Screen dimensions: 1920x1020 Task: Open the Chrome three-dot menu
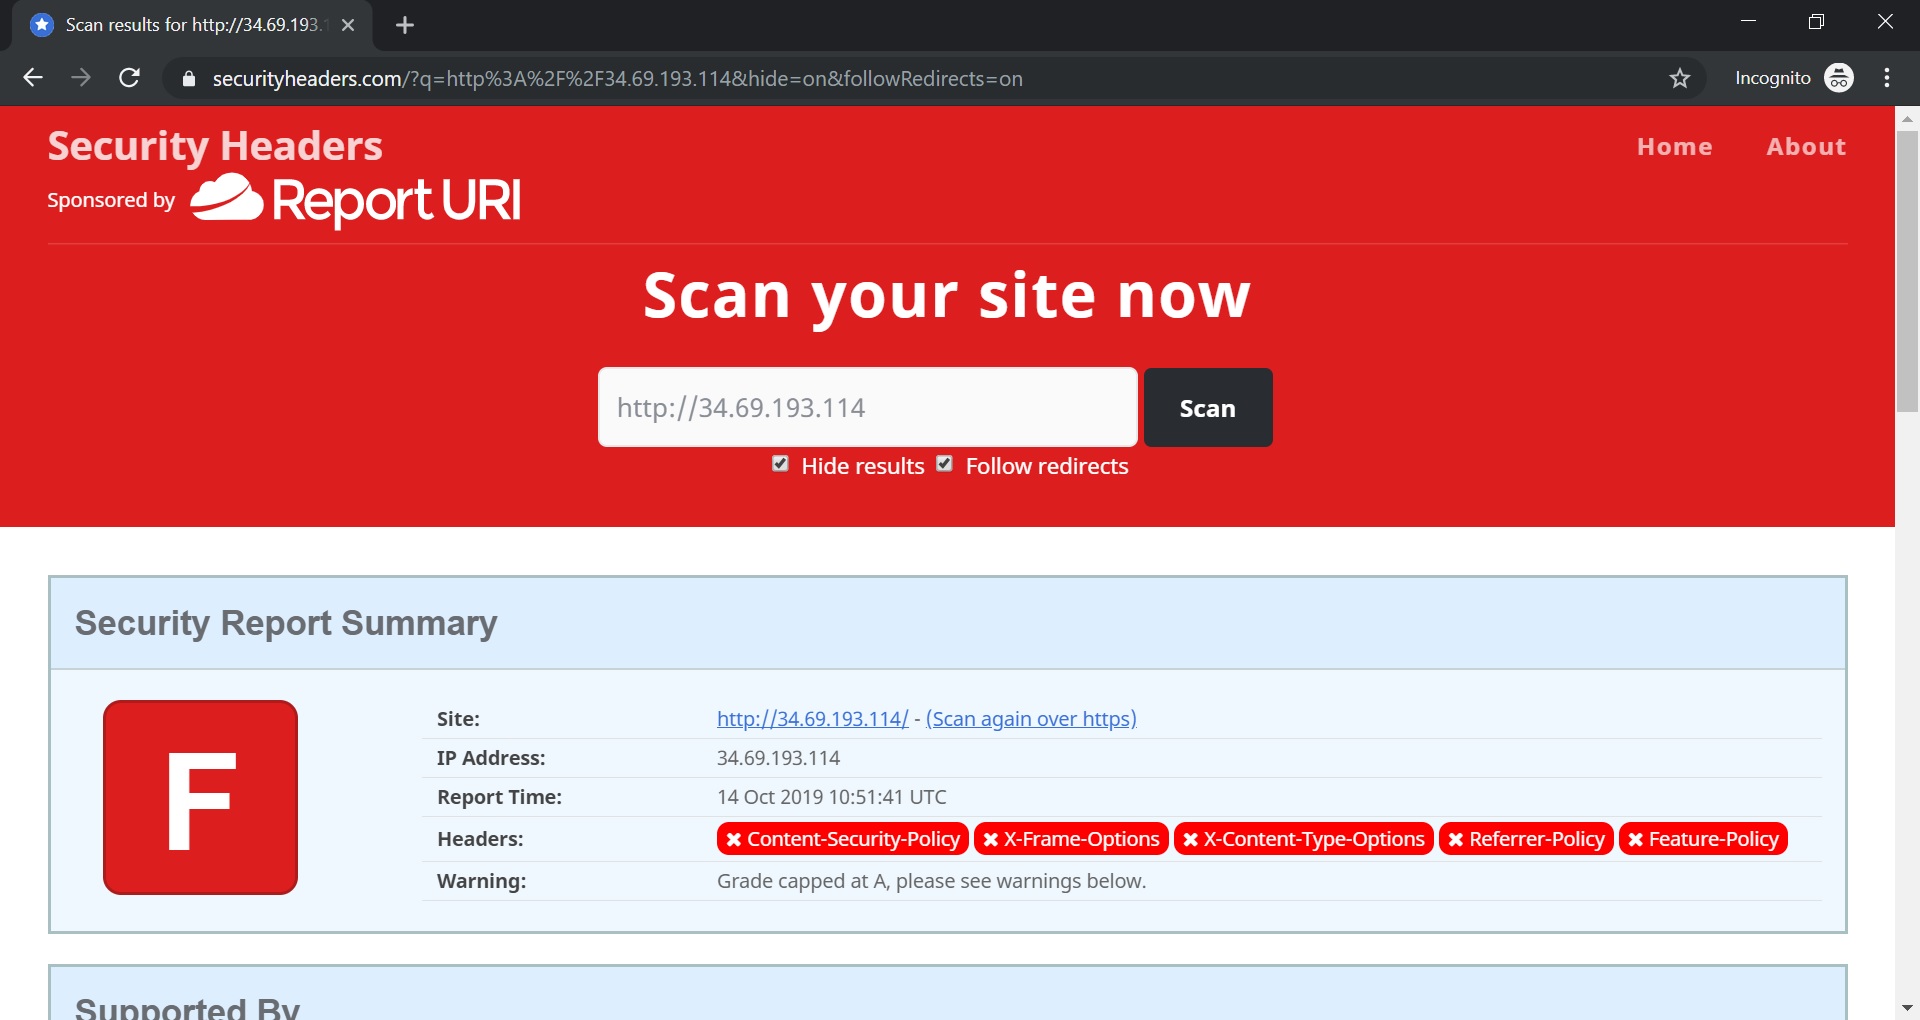(1886, 78)
